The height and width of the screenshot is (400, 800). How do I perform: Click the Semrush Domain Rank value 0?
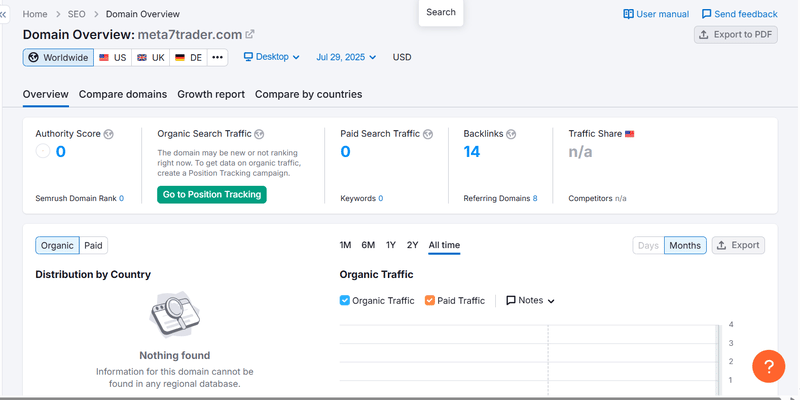tap(121, 198)
